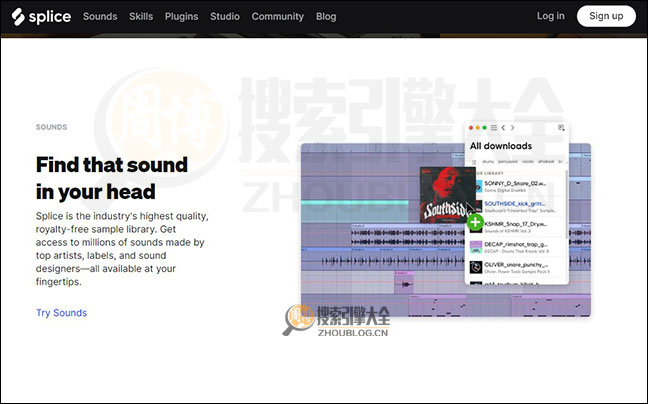
Task: Follow the Try Sounds link
Action: point(62,313)
